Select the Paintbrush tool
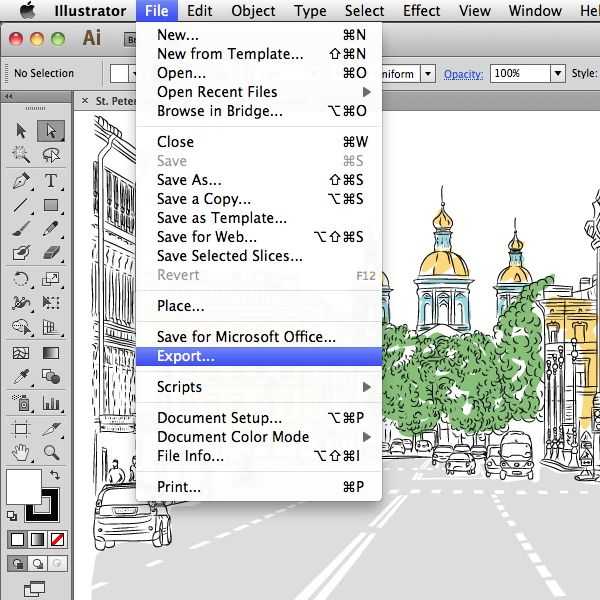The height and width of the screenshot is (600, 600). [x=21, y=229]
